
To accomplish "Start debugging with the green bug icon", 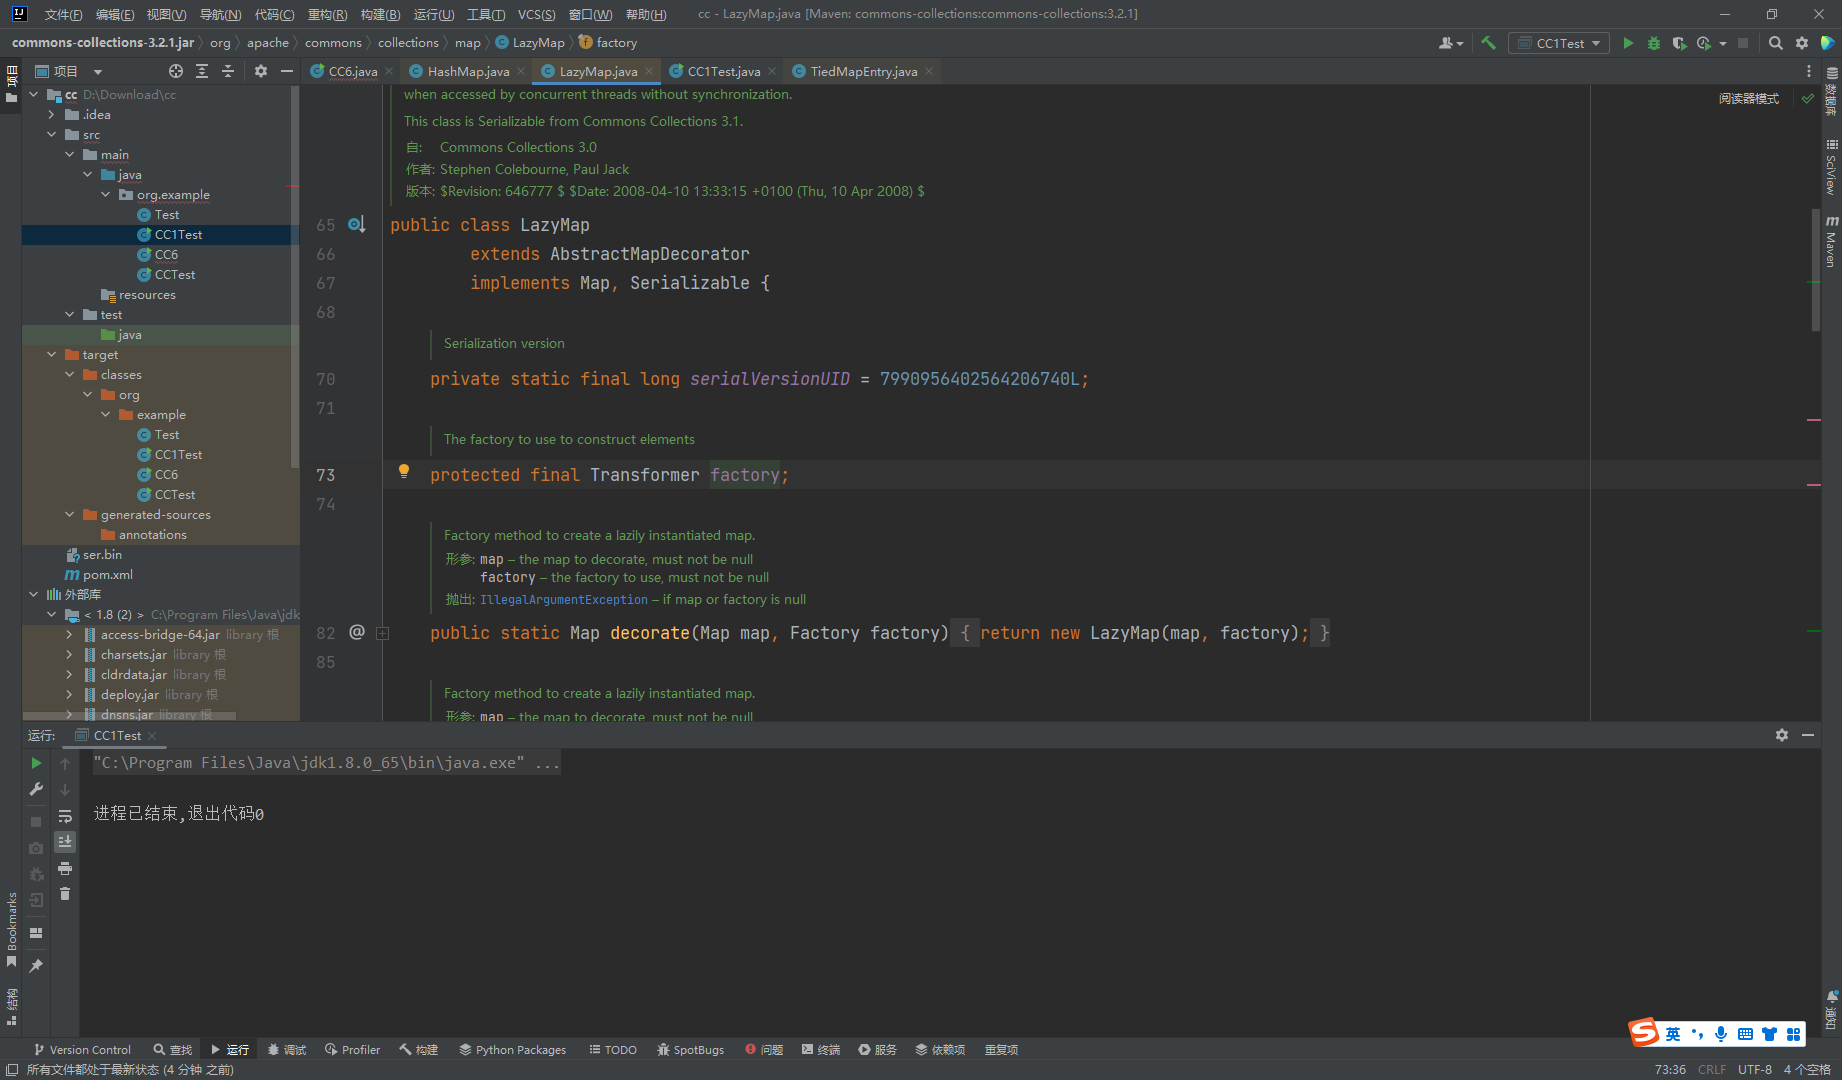I will [1653, 43].
